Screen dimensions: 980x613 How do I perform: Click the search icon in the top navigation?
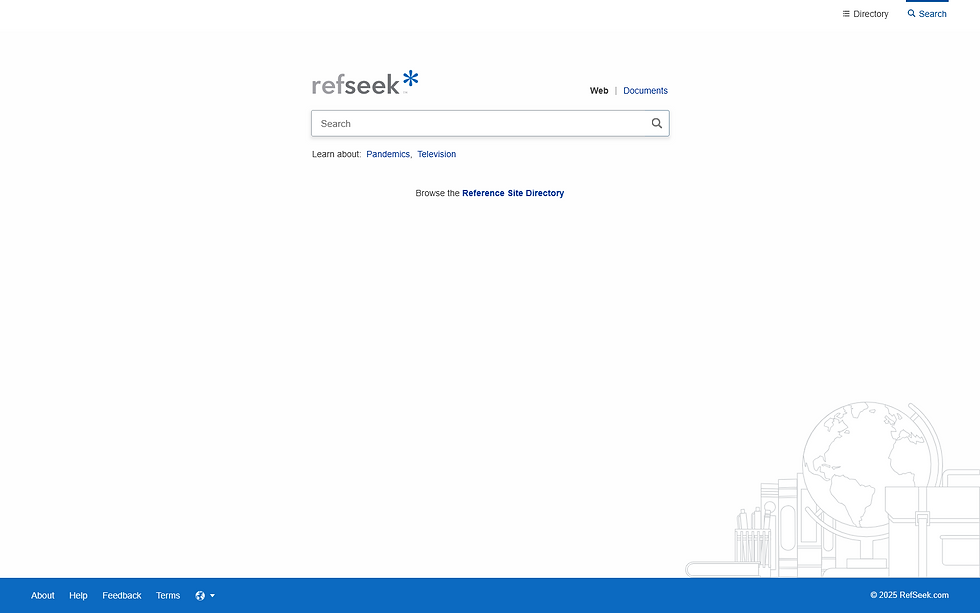910,13
